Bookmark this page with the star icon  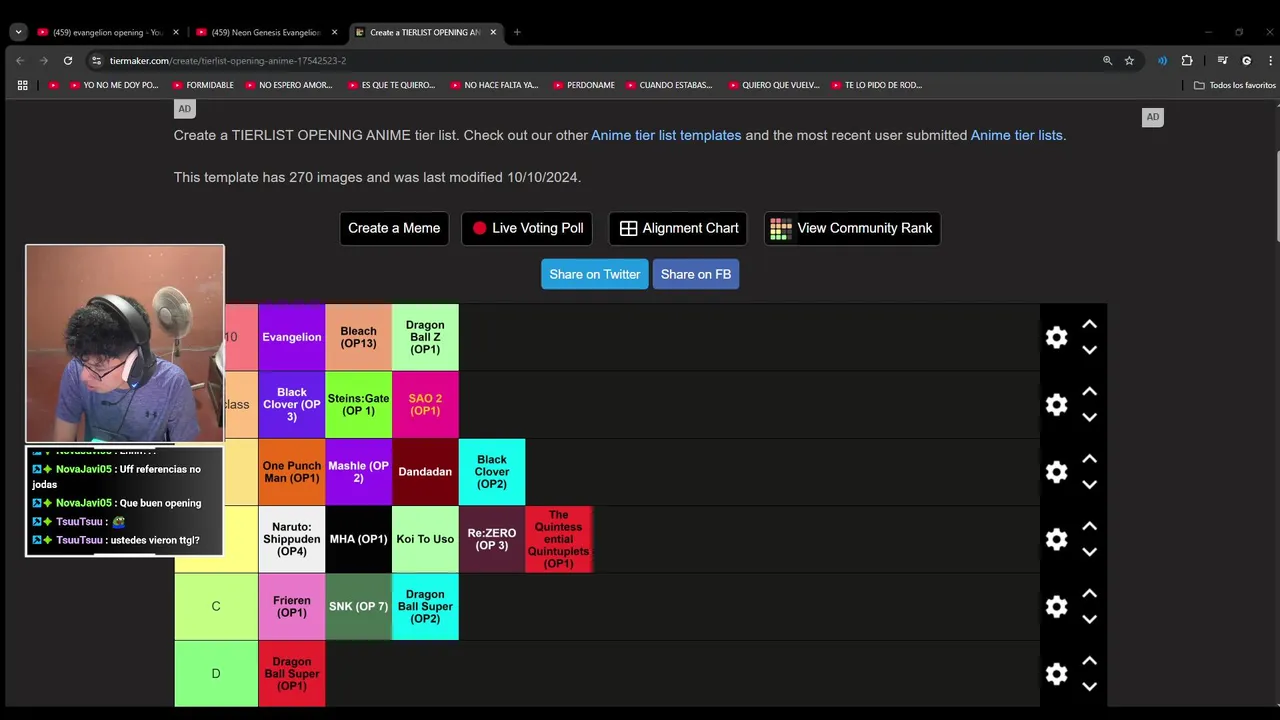(x=1129, y=60)
